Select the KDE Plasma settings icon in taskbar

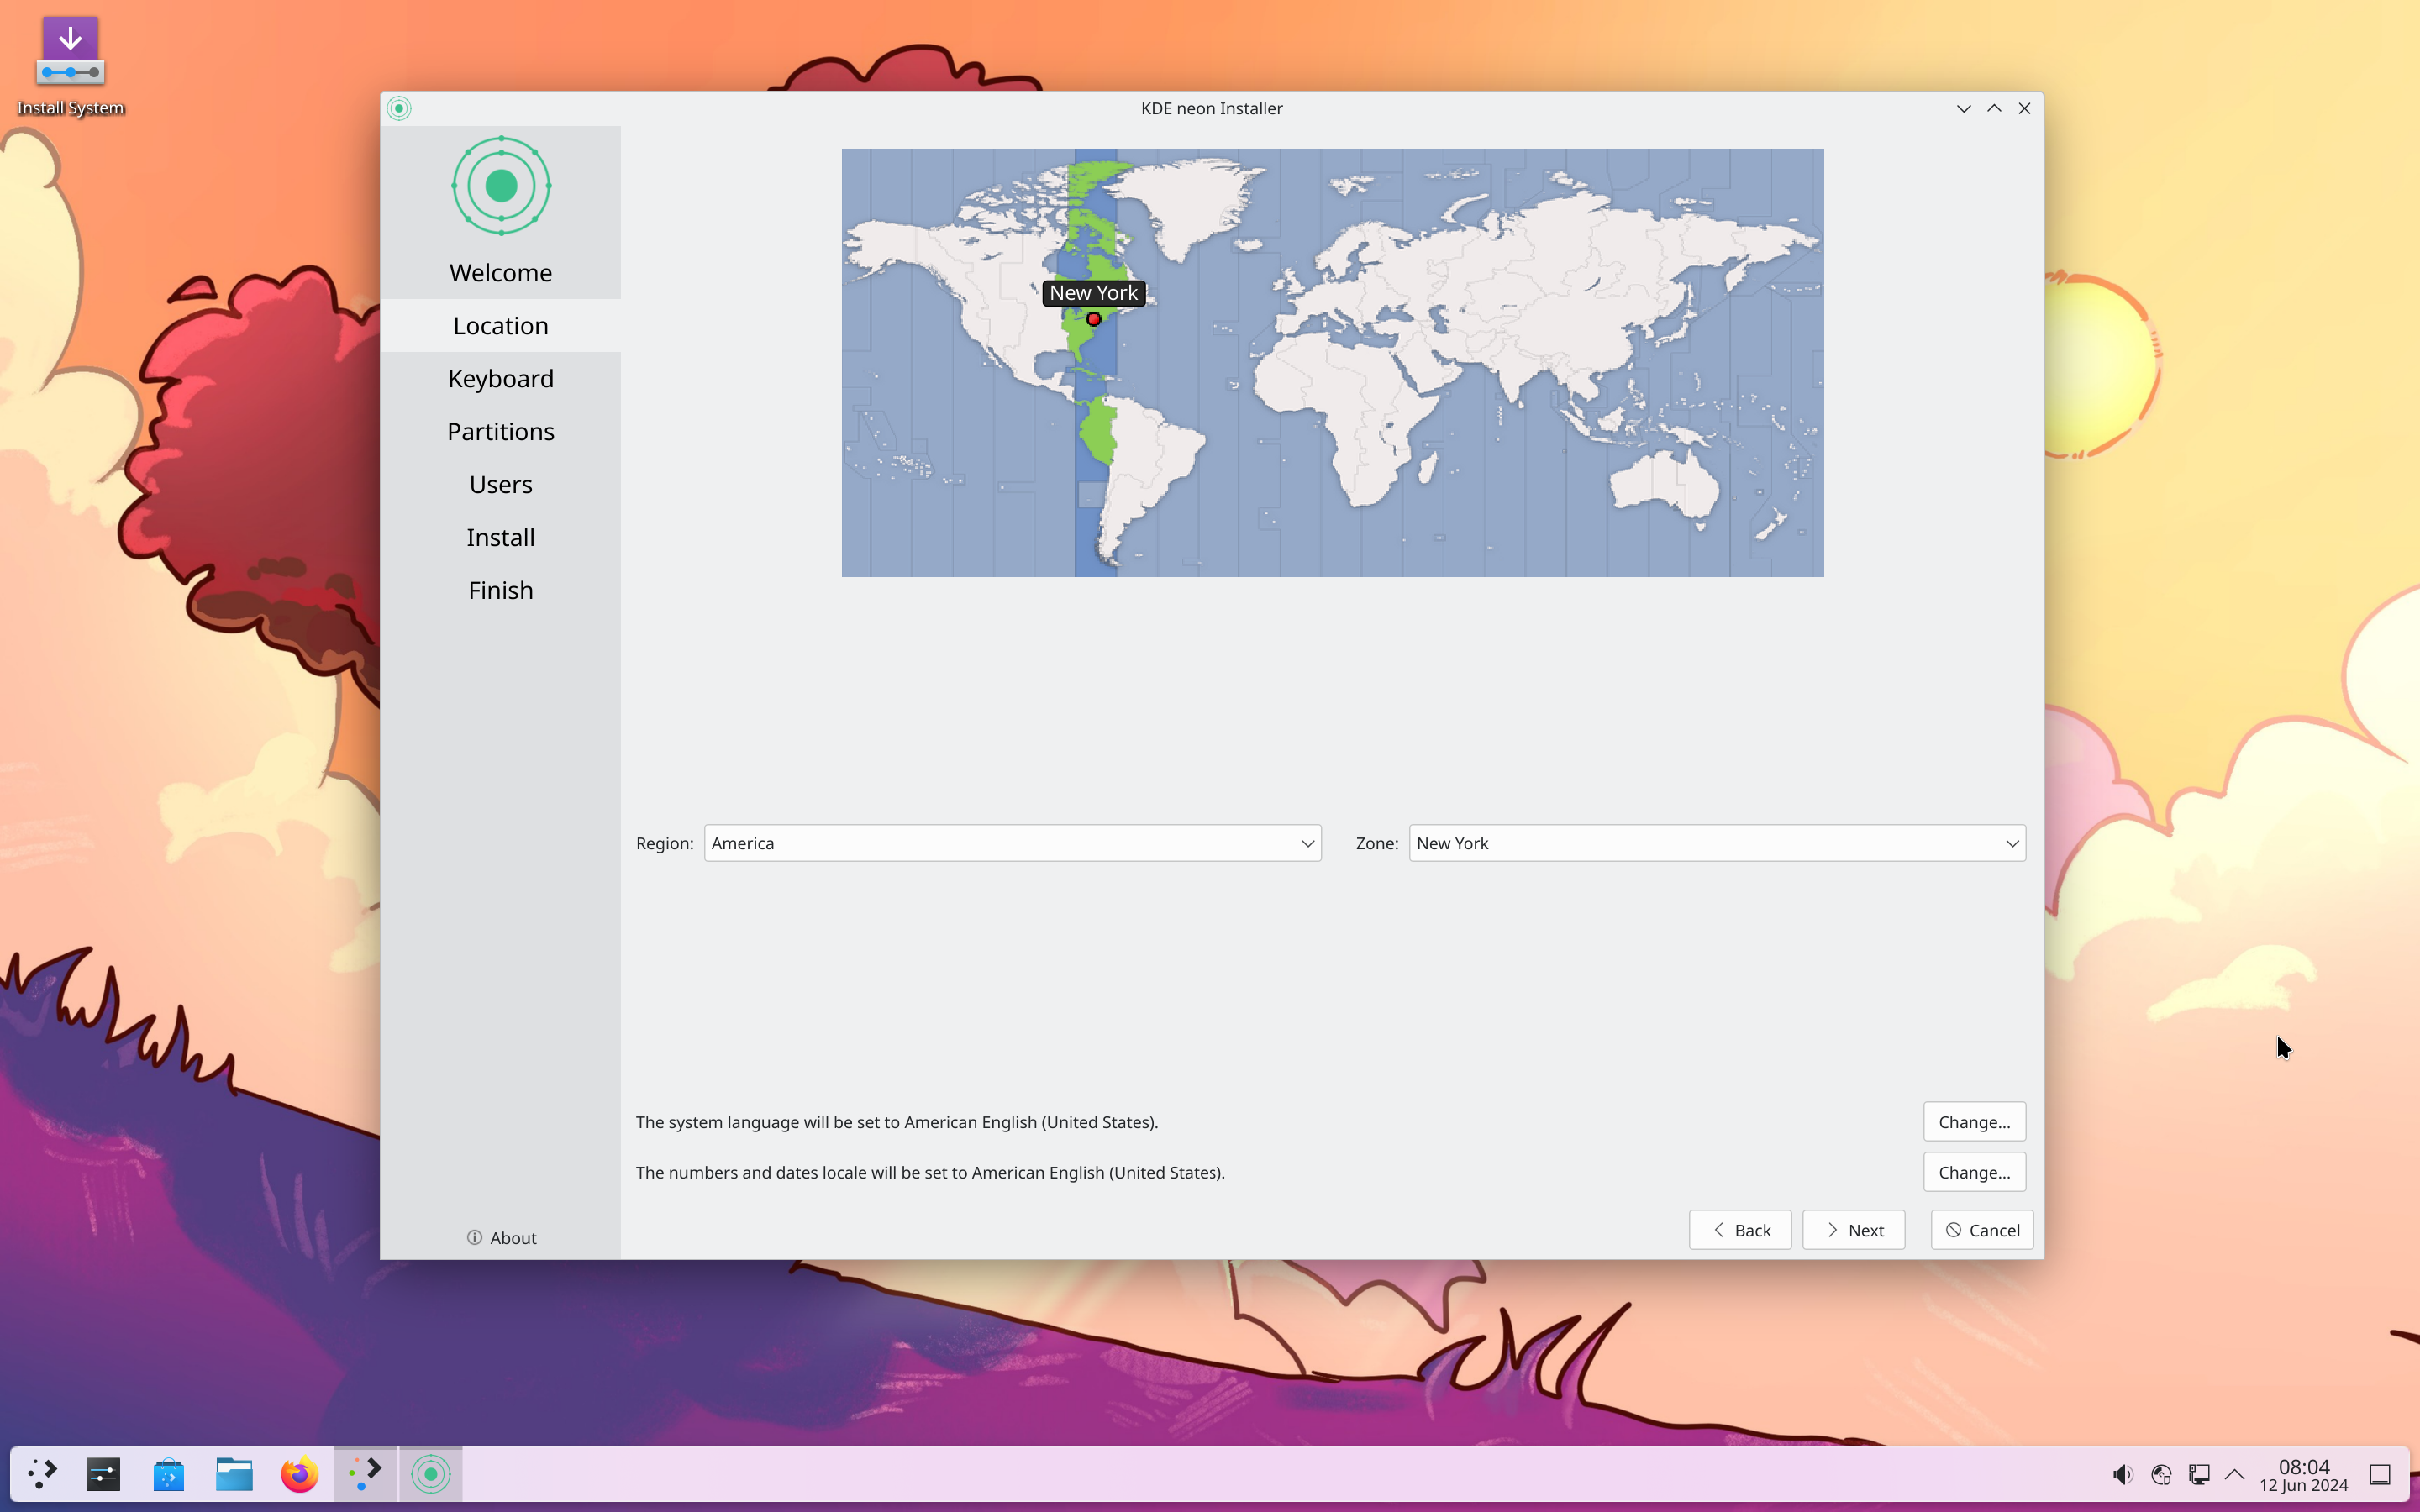point(103,1473)
